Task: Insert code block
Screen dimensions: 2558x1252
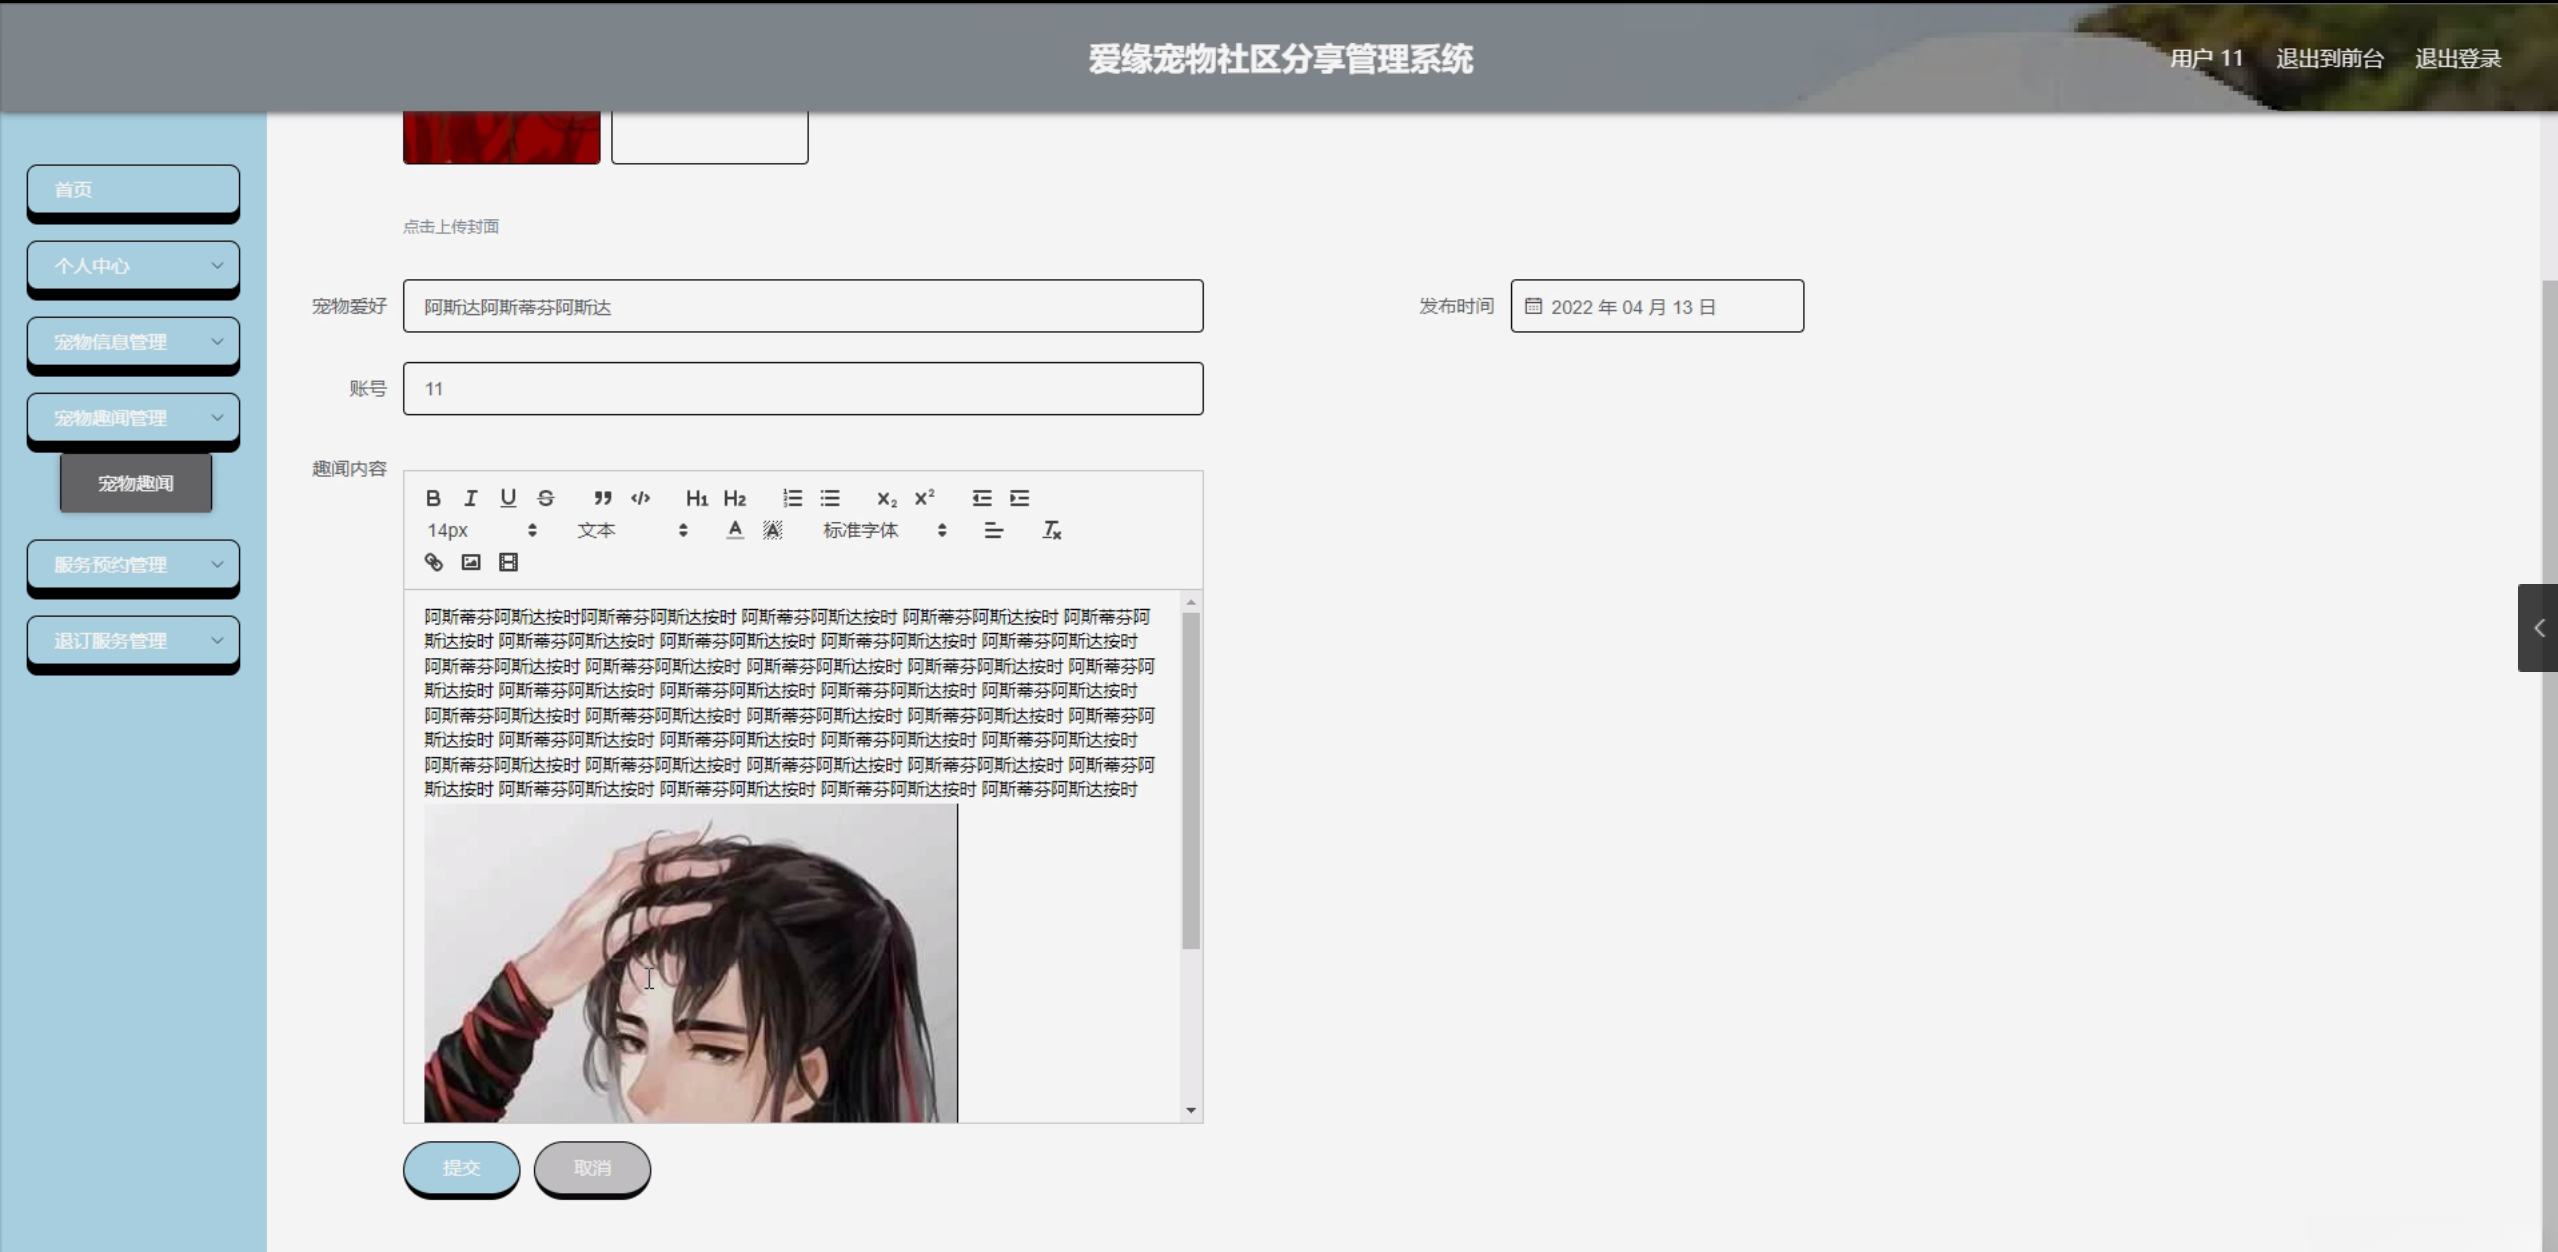Action: click(640, 498)
